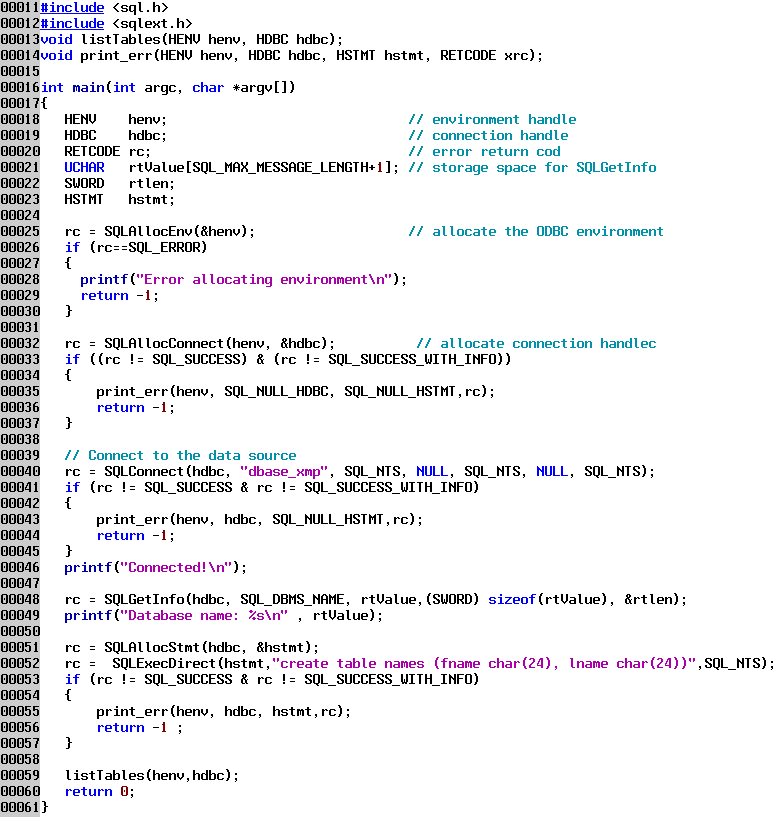The image size is (778, 817).
Task: Click the 'SQLGetInfo' function call
Action: click(144, 600)
